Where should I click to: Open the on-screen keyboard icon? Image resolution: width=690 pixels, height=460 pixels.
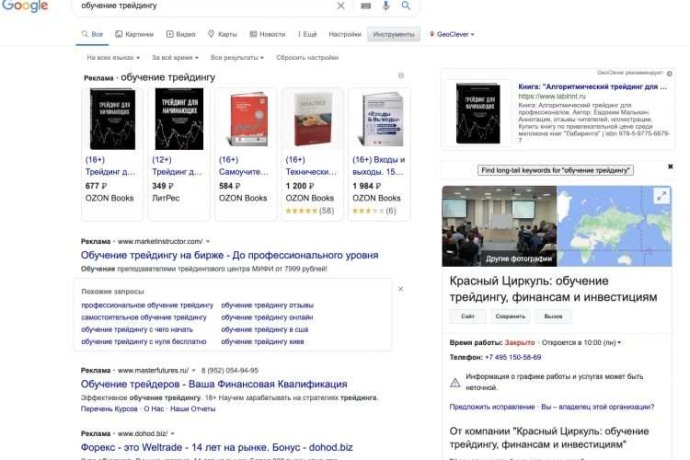(366, 6)
